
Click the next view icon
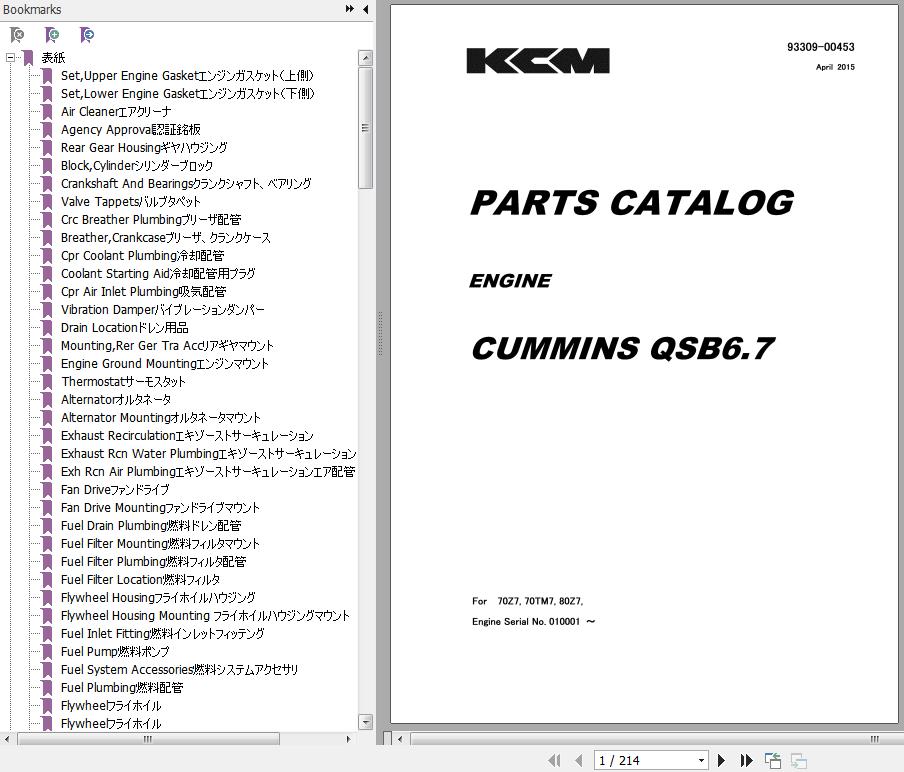tap(798, 760)
